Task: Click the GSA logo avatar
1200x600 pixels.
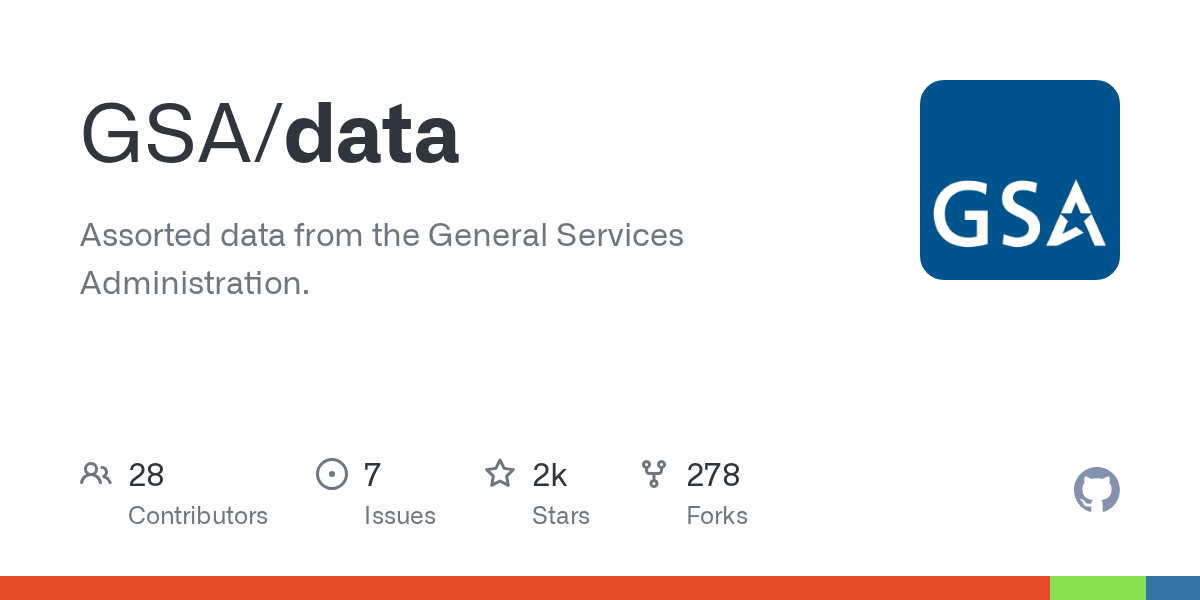Action: coord(1019,180)
